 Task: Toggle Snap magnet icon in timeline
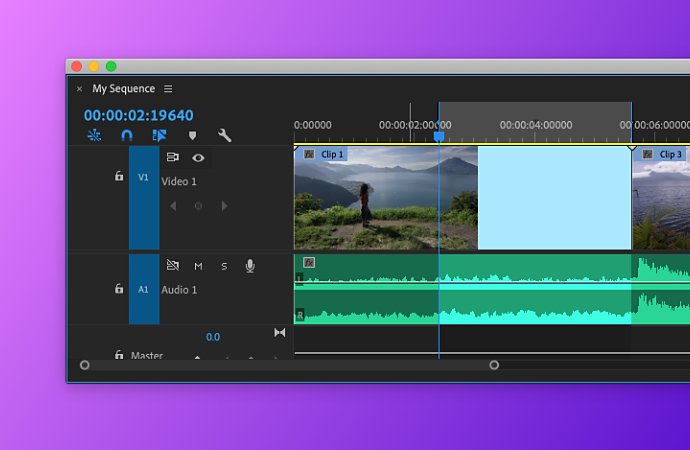click(x=127, y=135)
